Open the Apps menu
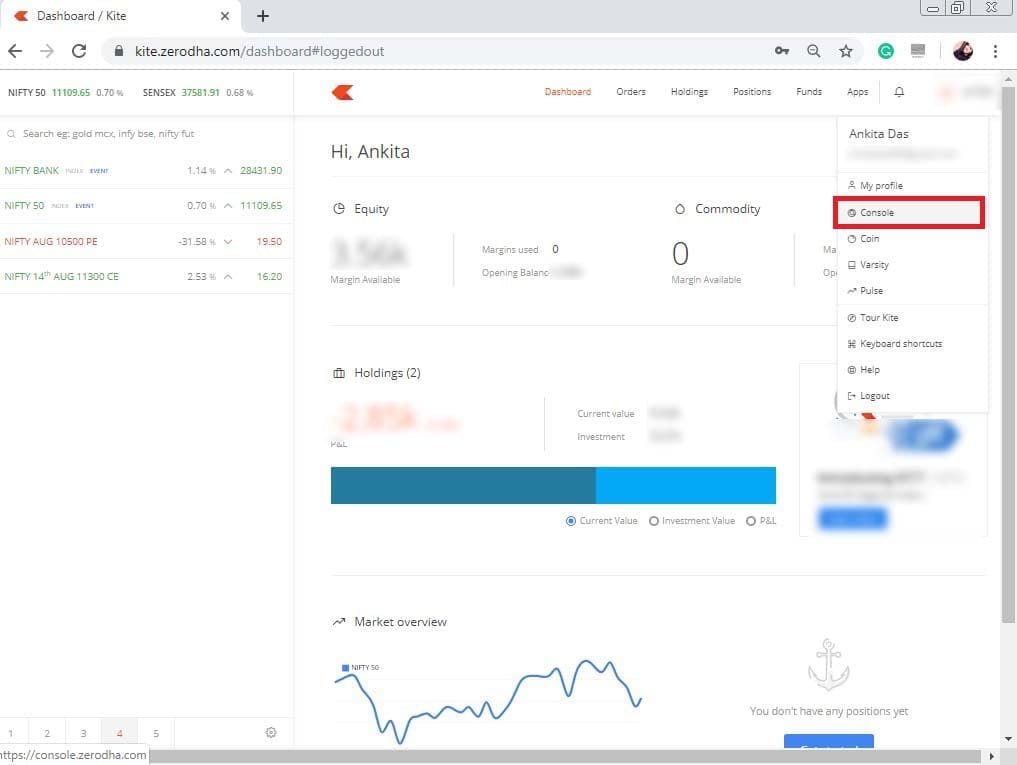The height and width of the screenshot is (765, 1017). (857, 92)
